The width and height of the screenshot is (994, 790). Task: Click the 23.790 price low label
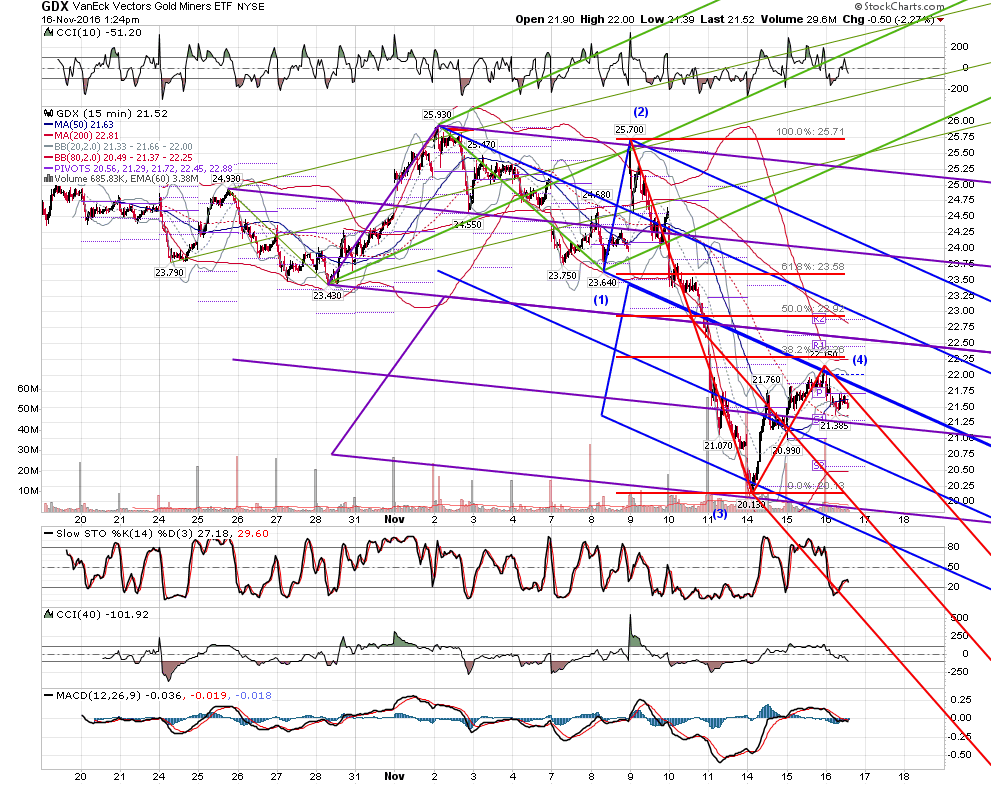coord(169,273)
